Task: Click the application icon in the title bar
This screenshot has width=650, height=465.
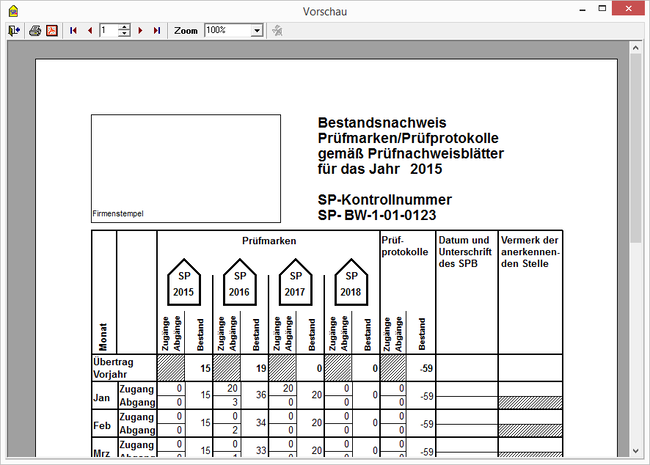Action: pyautogui.click(x=10, y=10)
